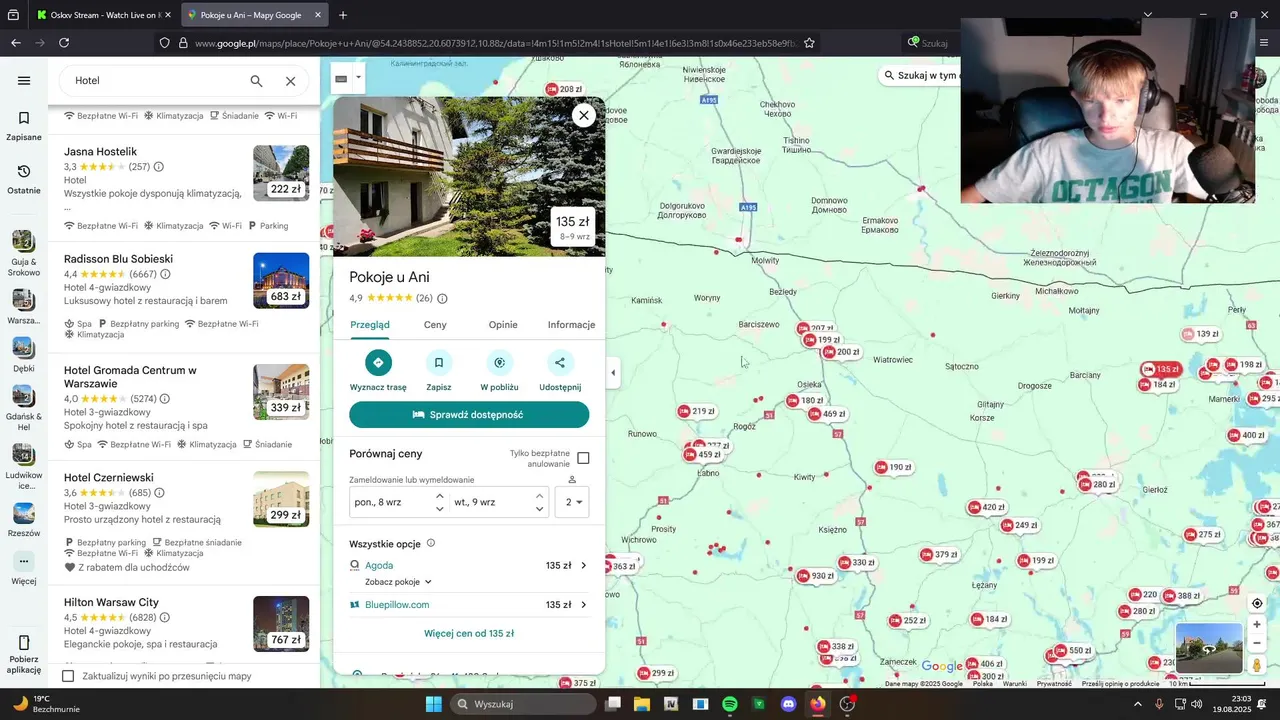
Task: Open dropdown beside the keyboard icon on map
Action: pos(358,78)
